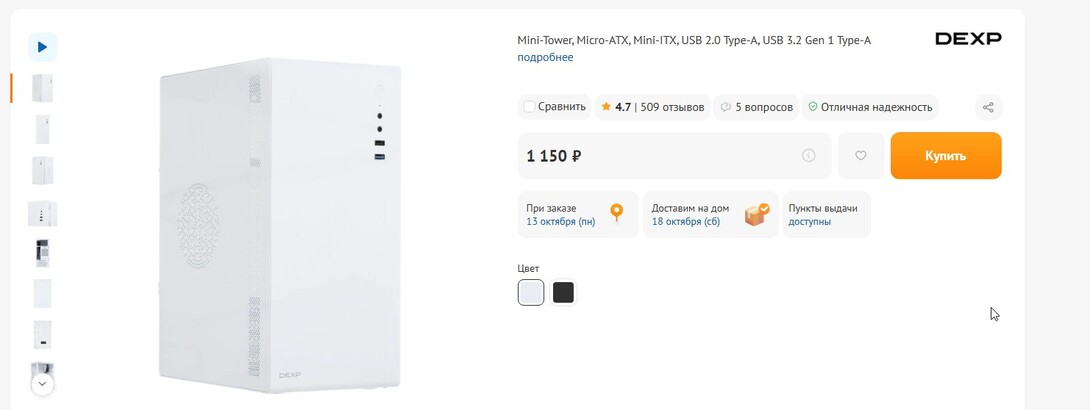Click the orange location pin icon
This screenshot has height=410, width=1090.
(616, 213)
